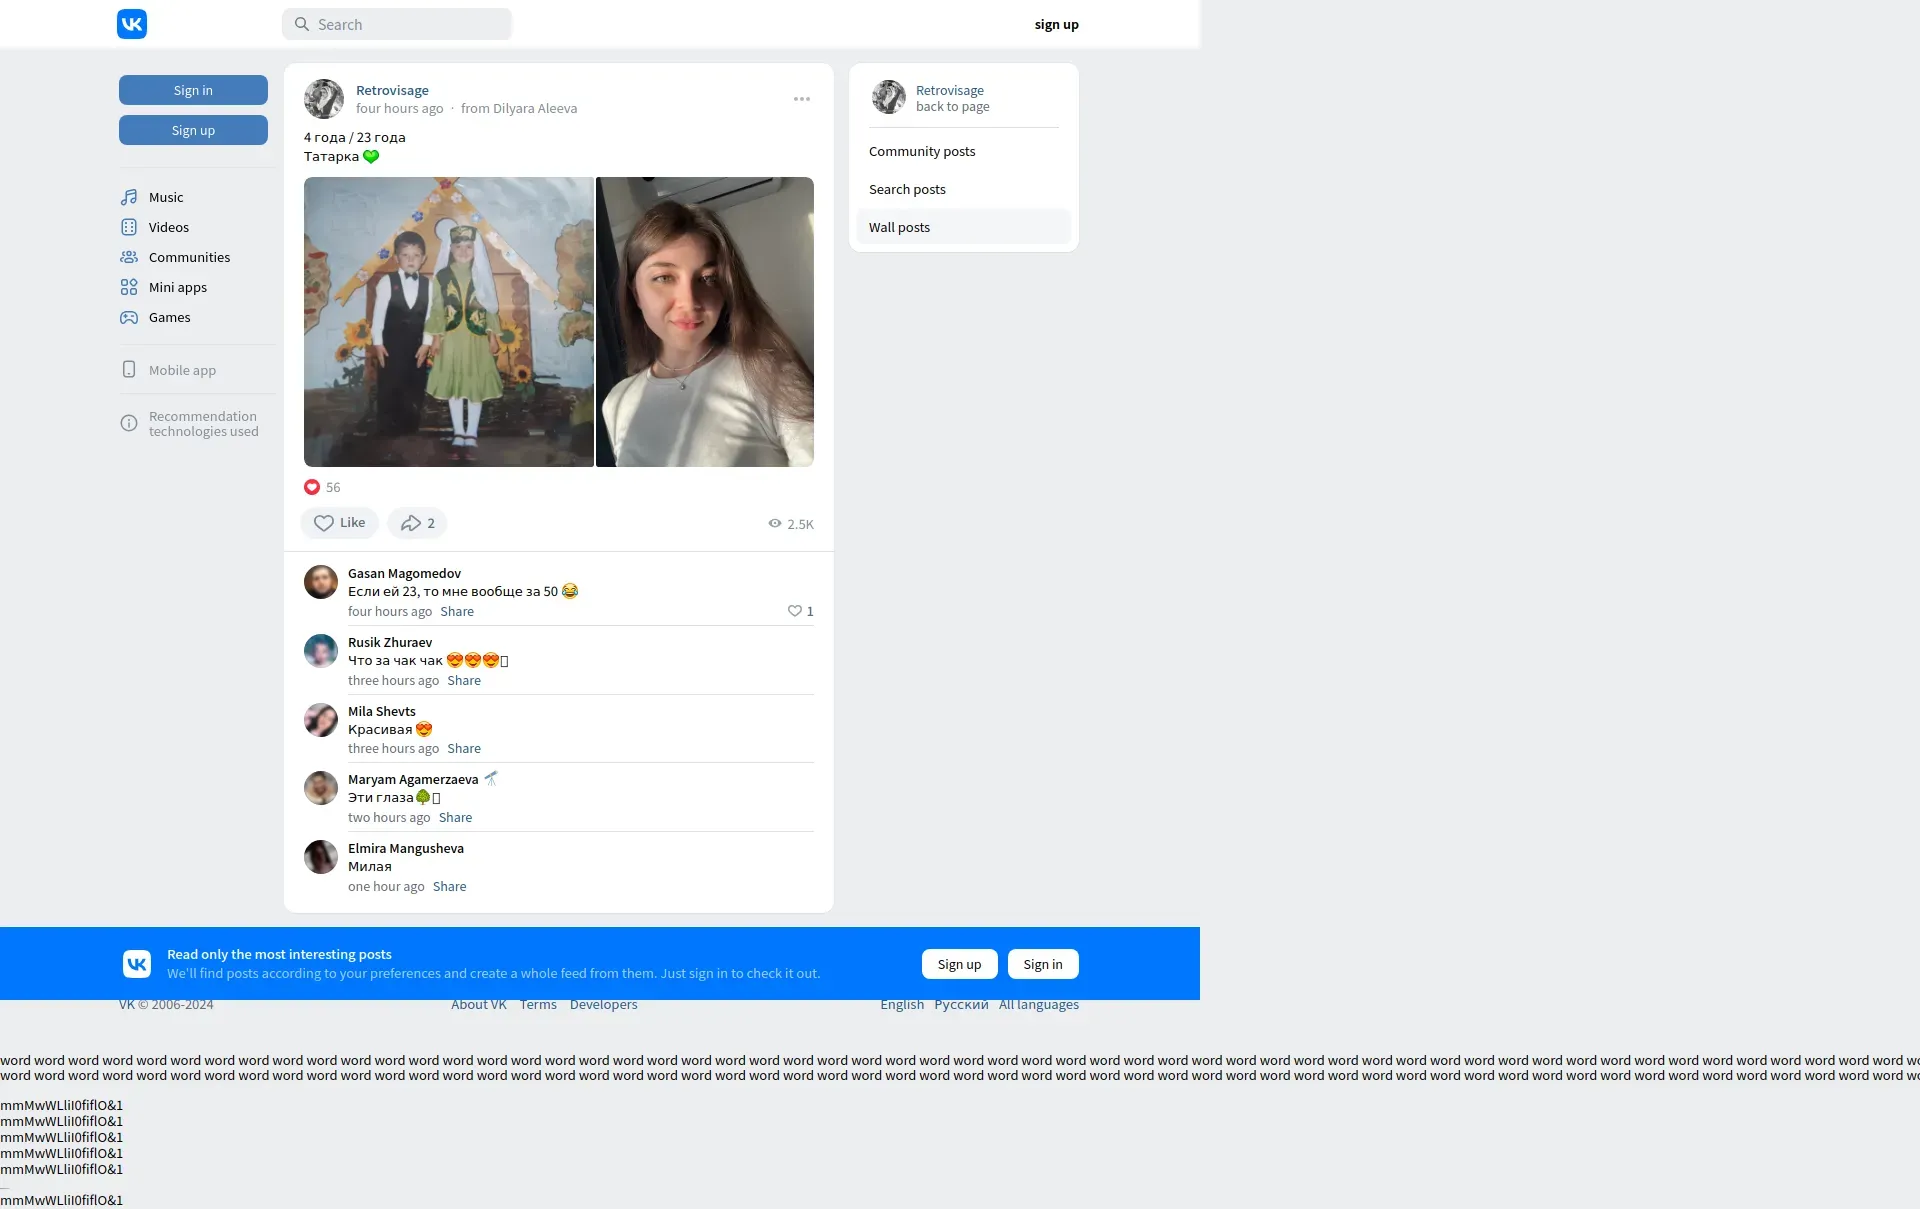Open the Games sidebar icon

pyautogui.click(x=129, y=317)
